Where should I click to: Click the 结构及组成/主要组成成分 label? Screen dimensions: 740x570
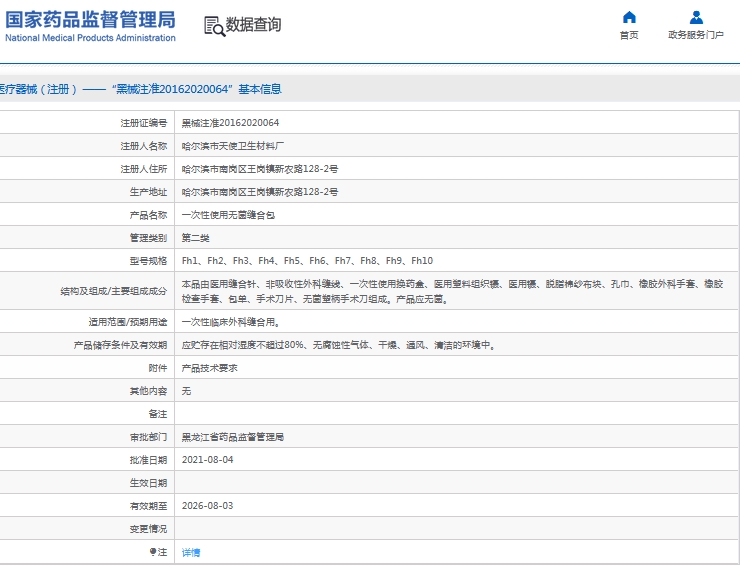(x=114, y=291)
